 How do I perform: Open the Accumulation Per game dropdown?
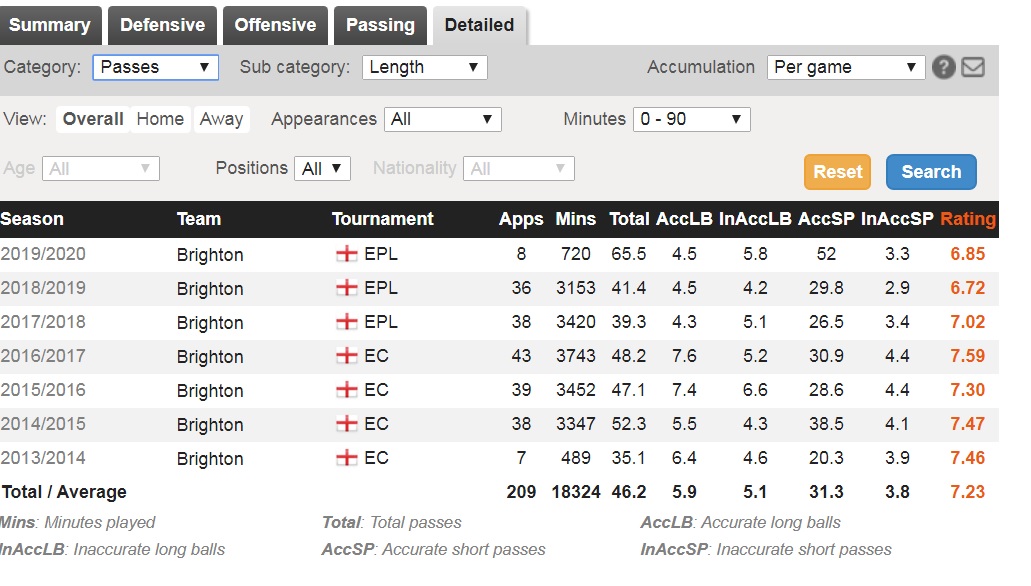click(846, 67)
